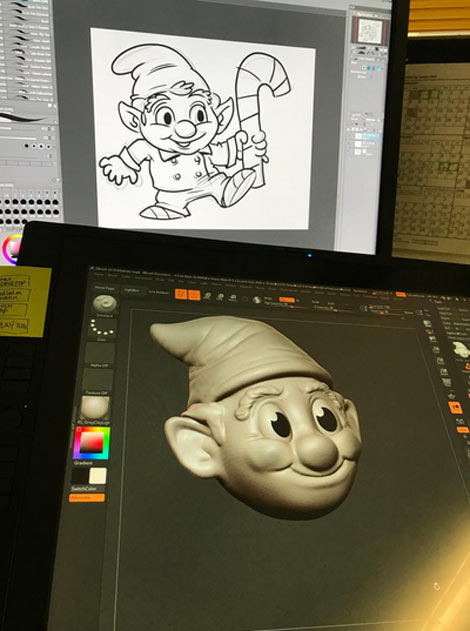Open the color wheel in the paint application
Image resolution: width=470 pixels, height=631 pixels.
click(12, 249)
